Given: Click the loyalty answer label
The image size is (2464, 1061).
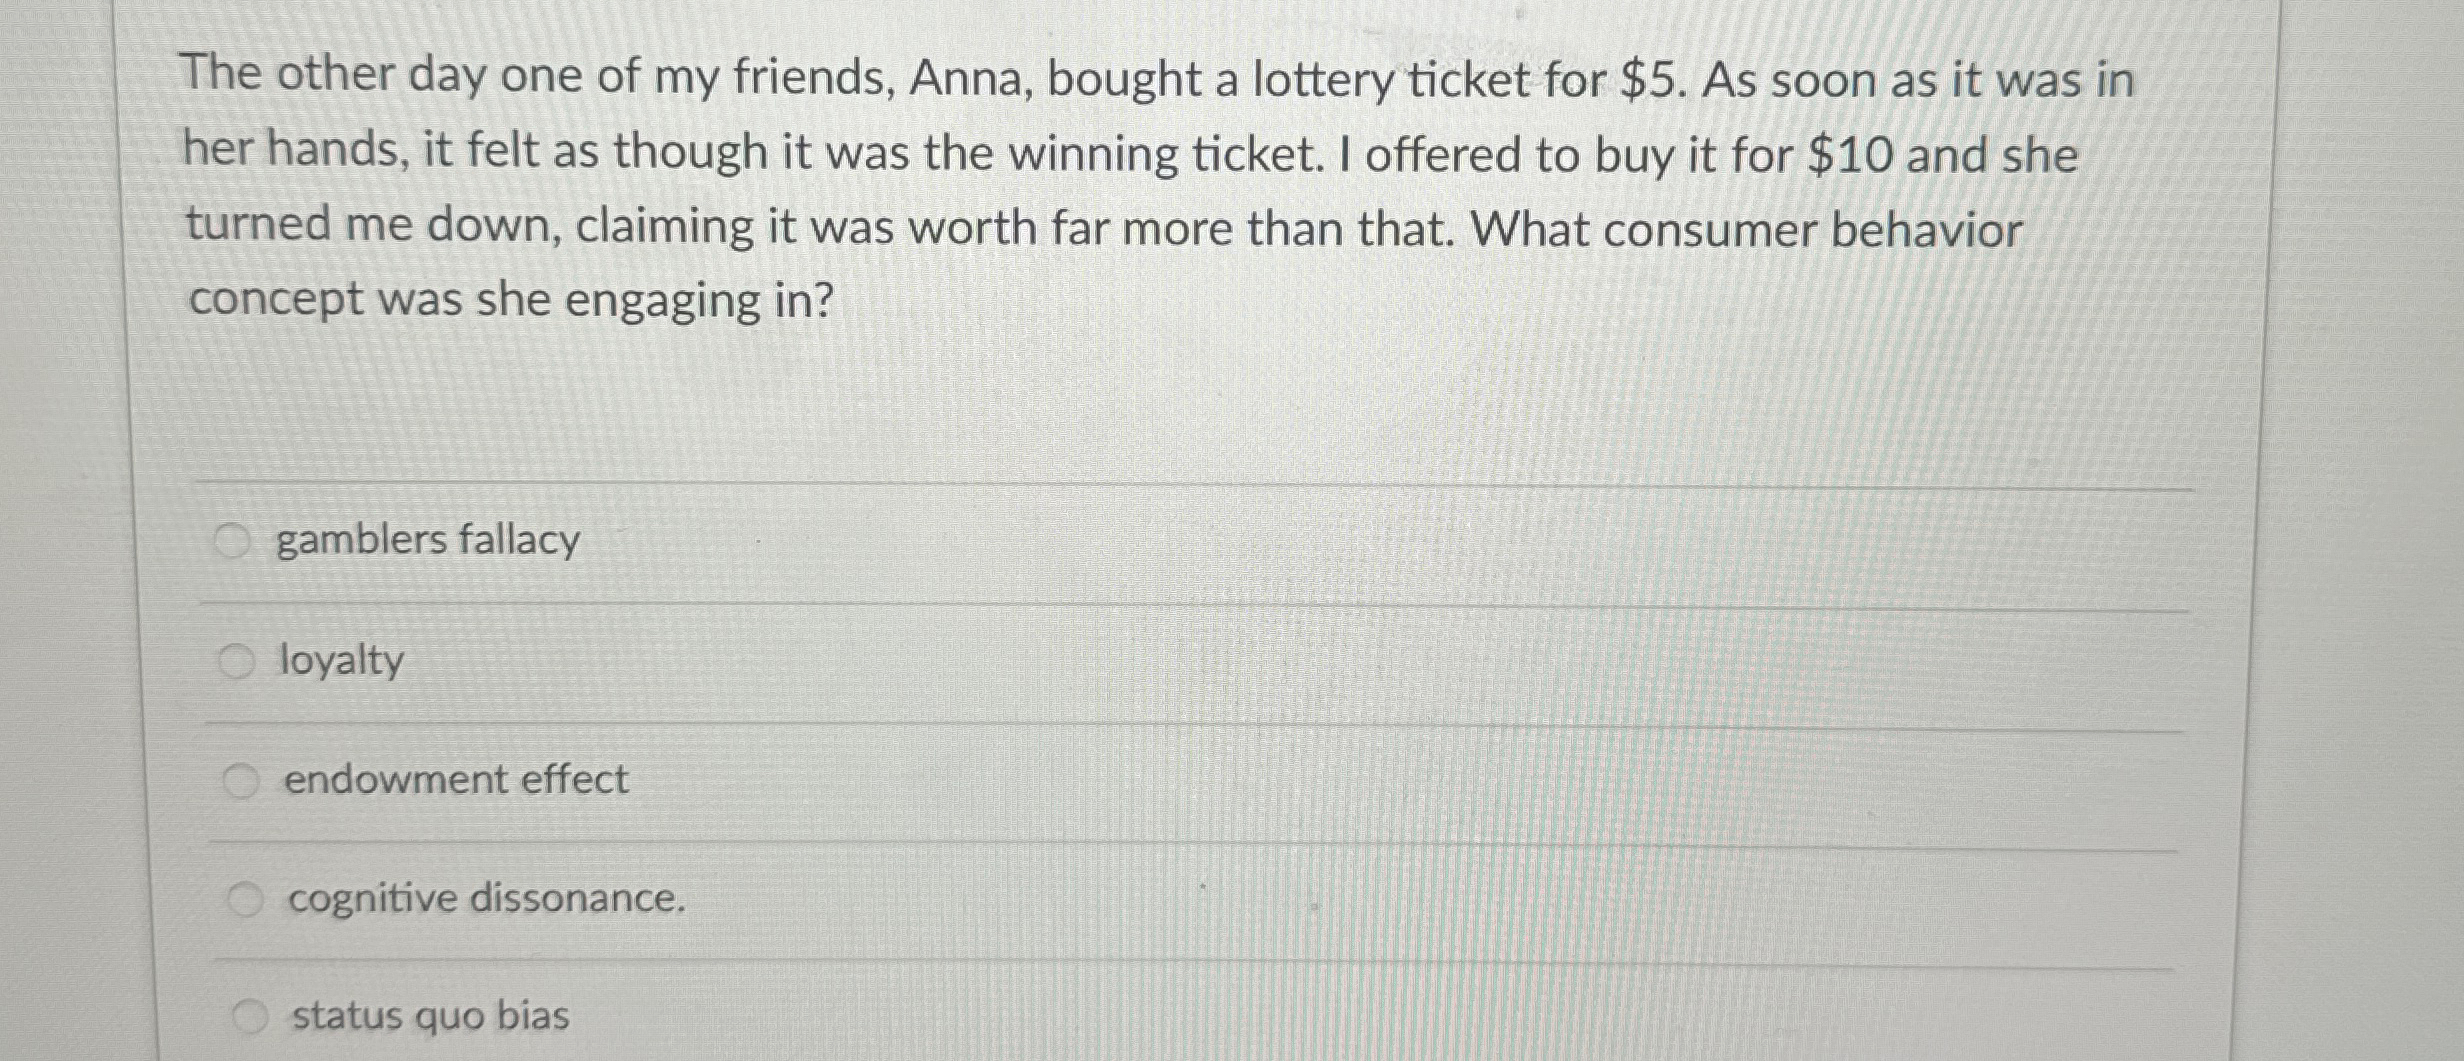Looking at the screenshot, I should point(341,659).
